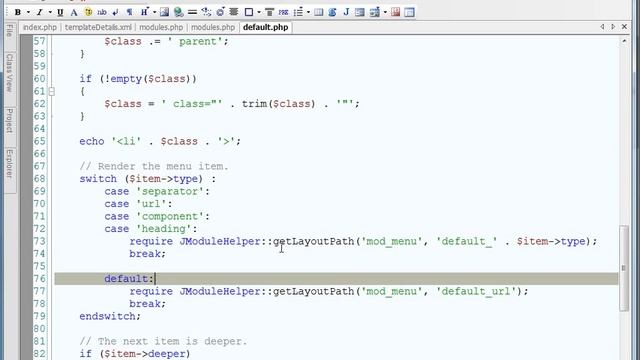Insert an image tag with the picture icon
The height and width of the screenshot is (360, 640).
[164, 12]
